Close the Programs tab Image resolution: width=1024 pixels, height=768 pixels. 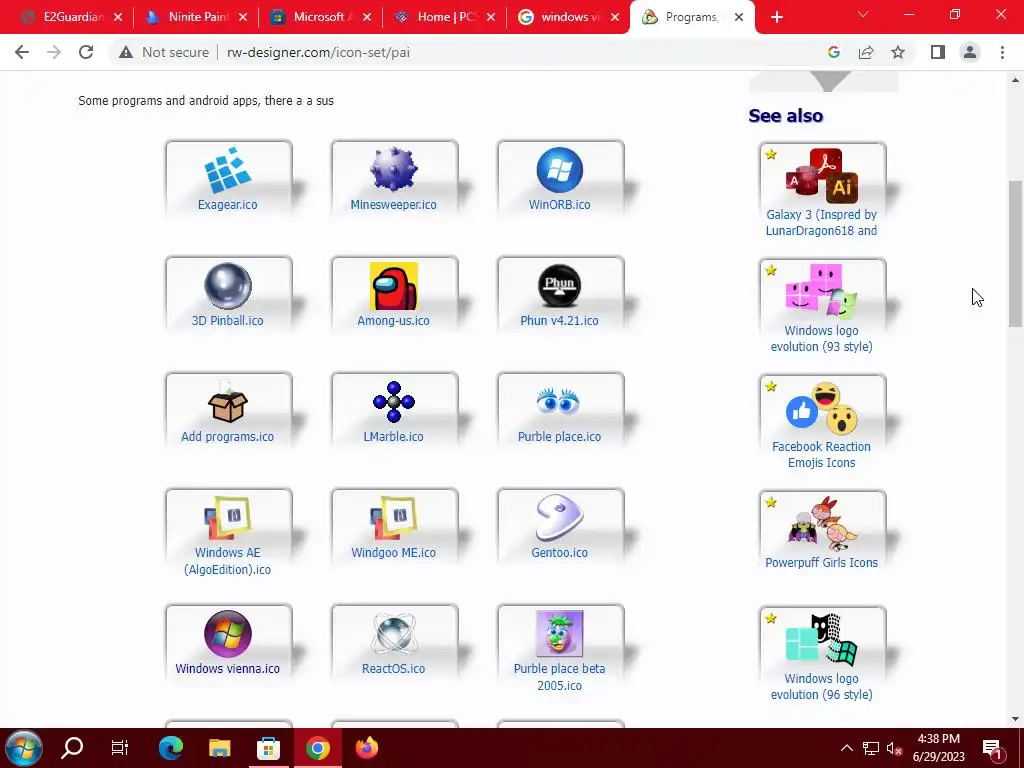tap(739, 18)
